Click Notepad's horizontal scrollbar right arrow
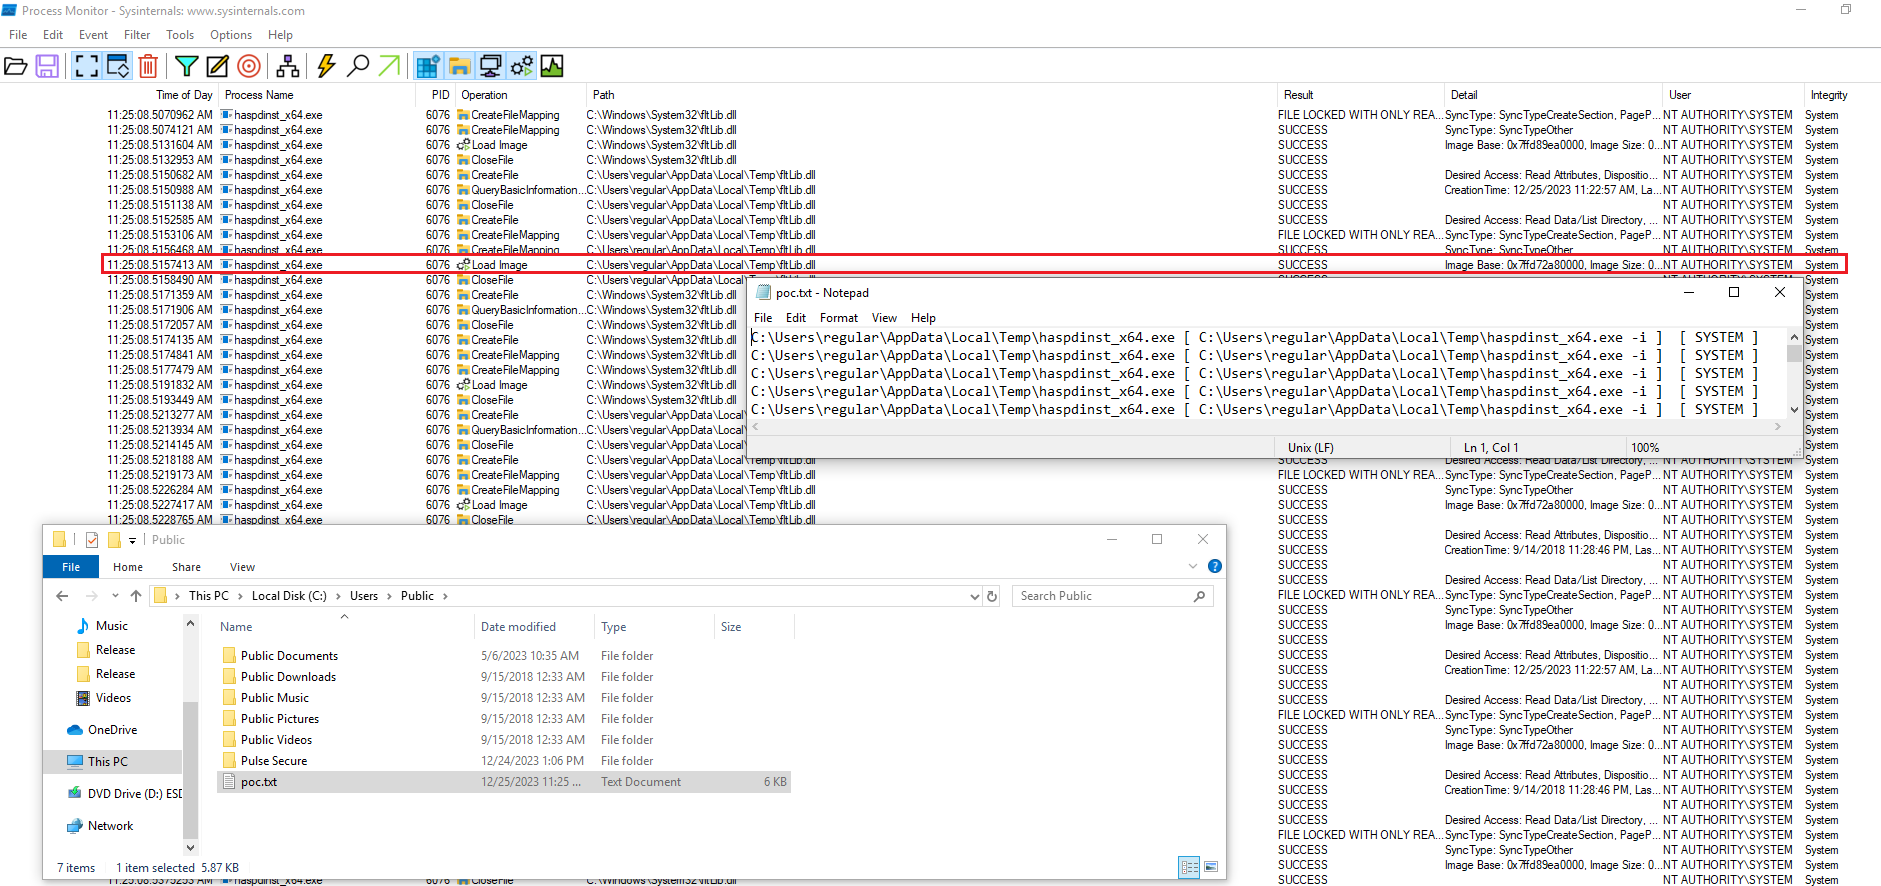The image size is (1881, 886). pyautogui.click(x=1777, y=426)
